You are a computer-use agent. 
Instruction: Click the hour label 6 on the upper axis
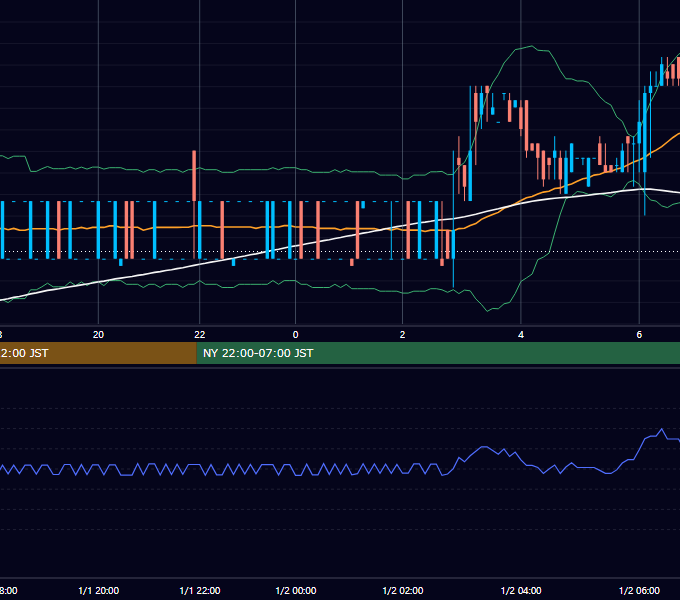pos(639,335)
